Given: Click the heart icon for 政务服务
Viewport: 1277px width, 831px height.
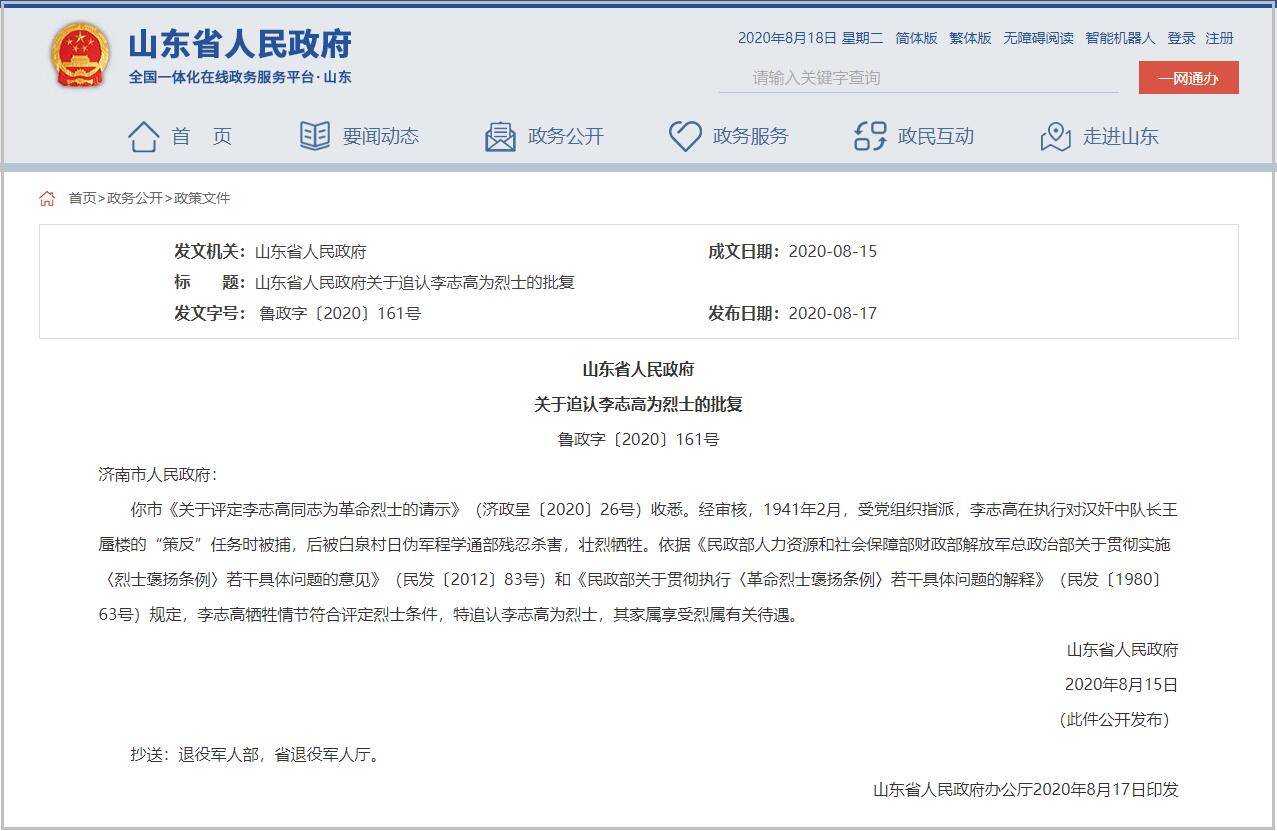Looking at the screenshot, I should pyautogui.click(x=685, y=137).
